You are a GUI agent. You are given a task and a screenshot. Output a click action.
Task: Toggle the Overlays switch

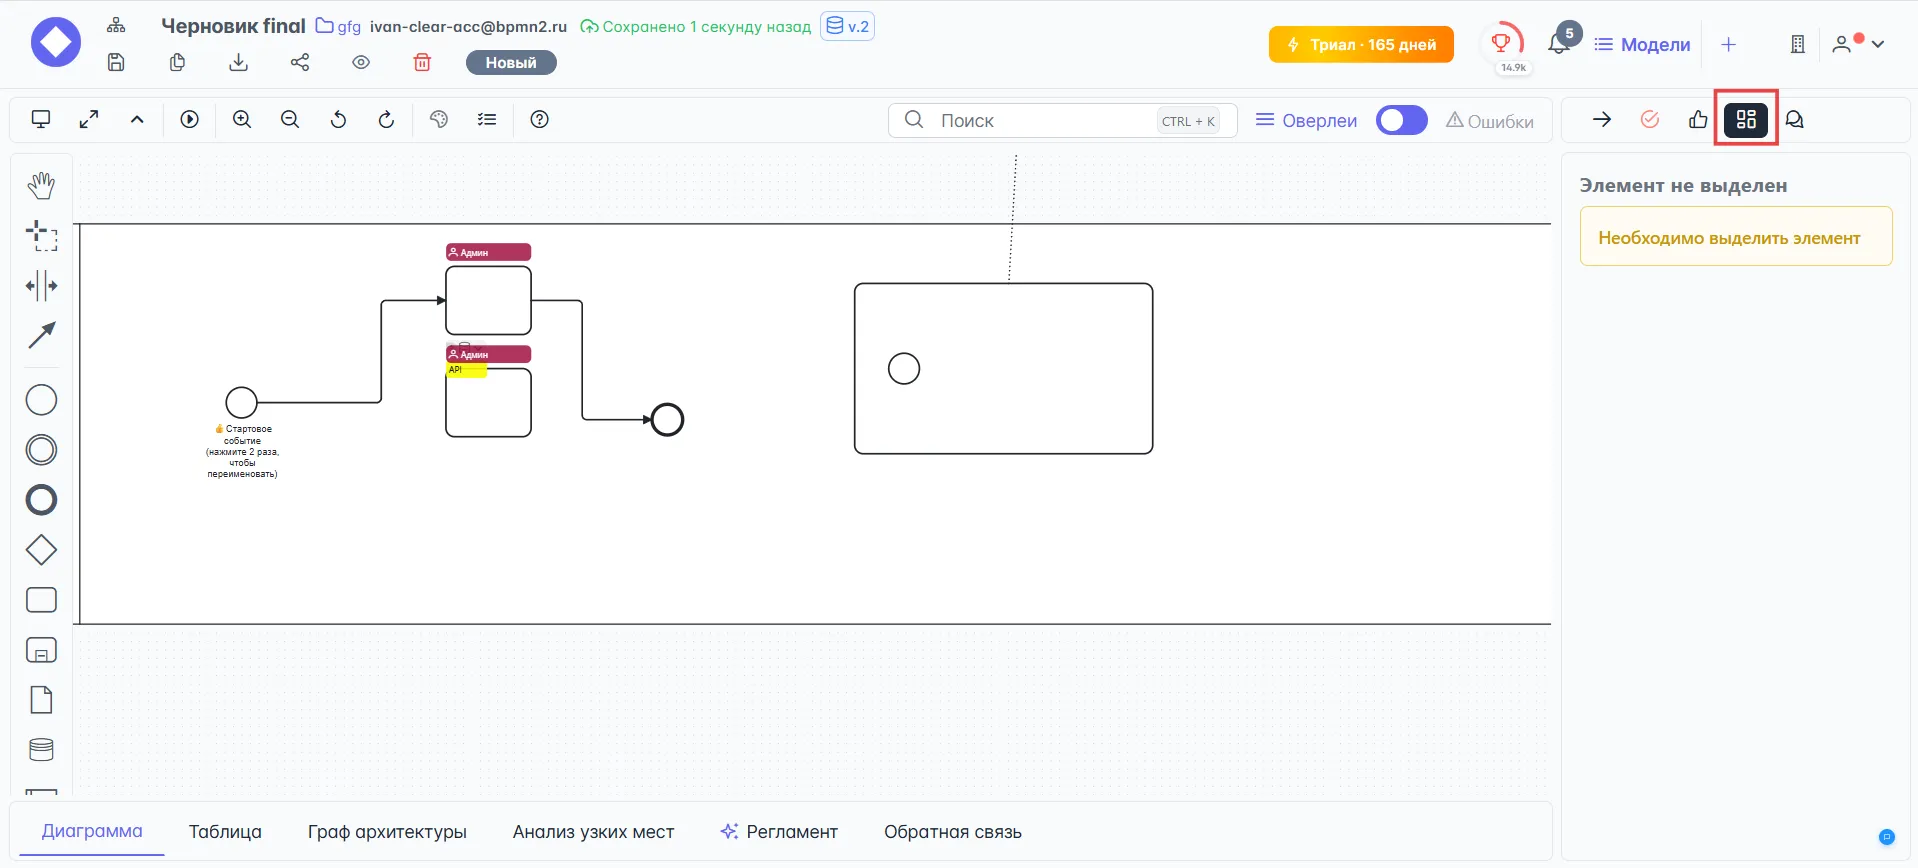click(x=1401, y=120)
